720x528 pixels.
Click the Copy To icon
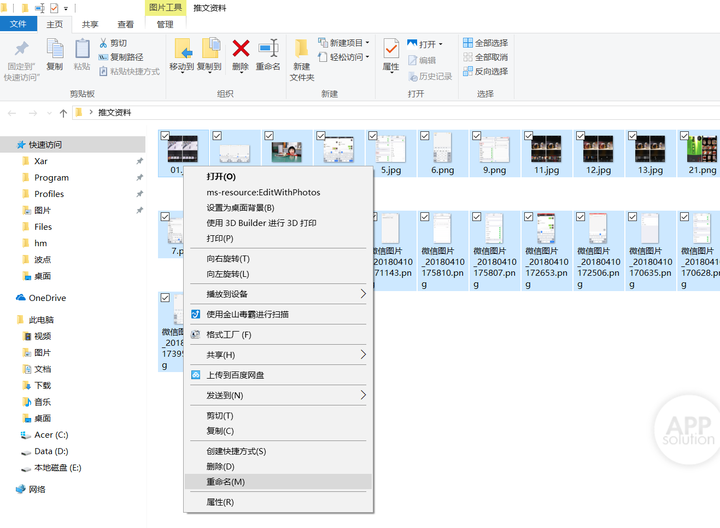[210, 48]
